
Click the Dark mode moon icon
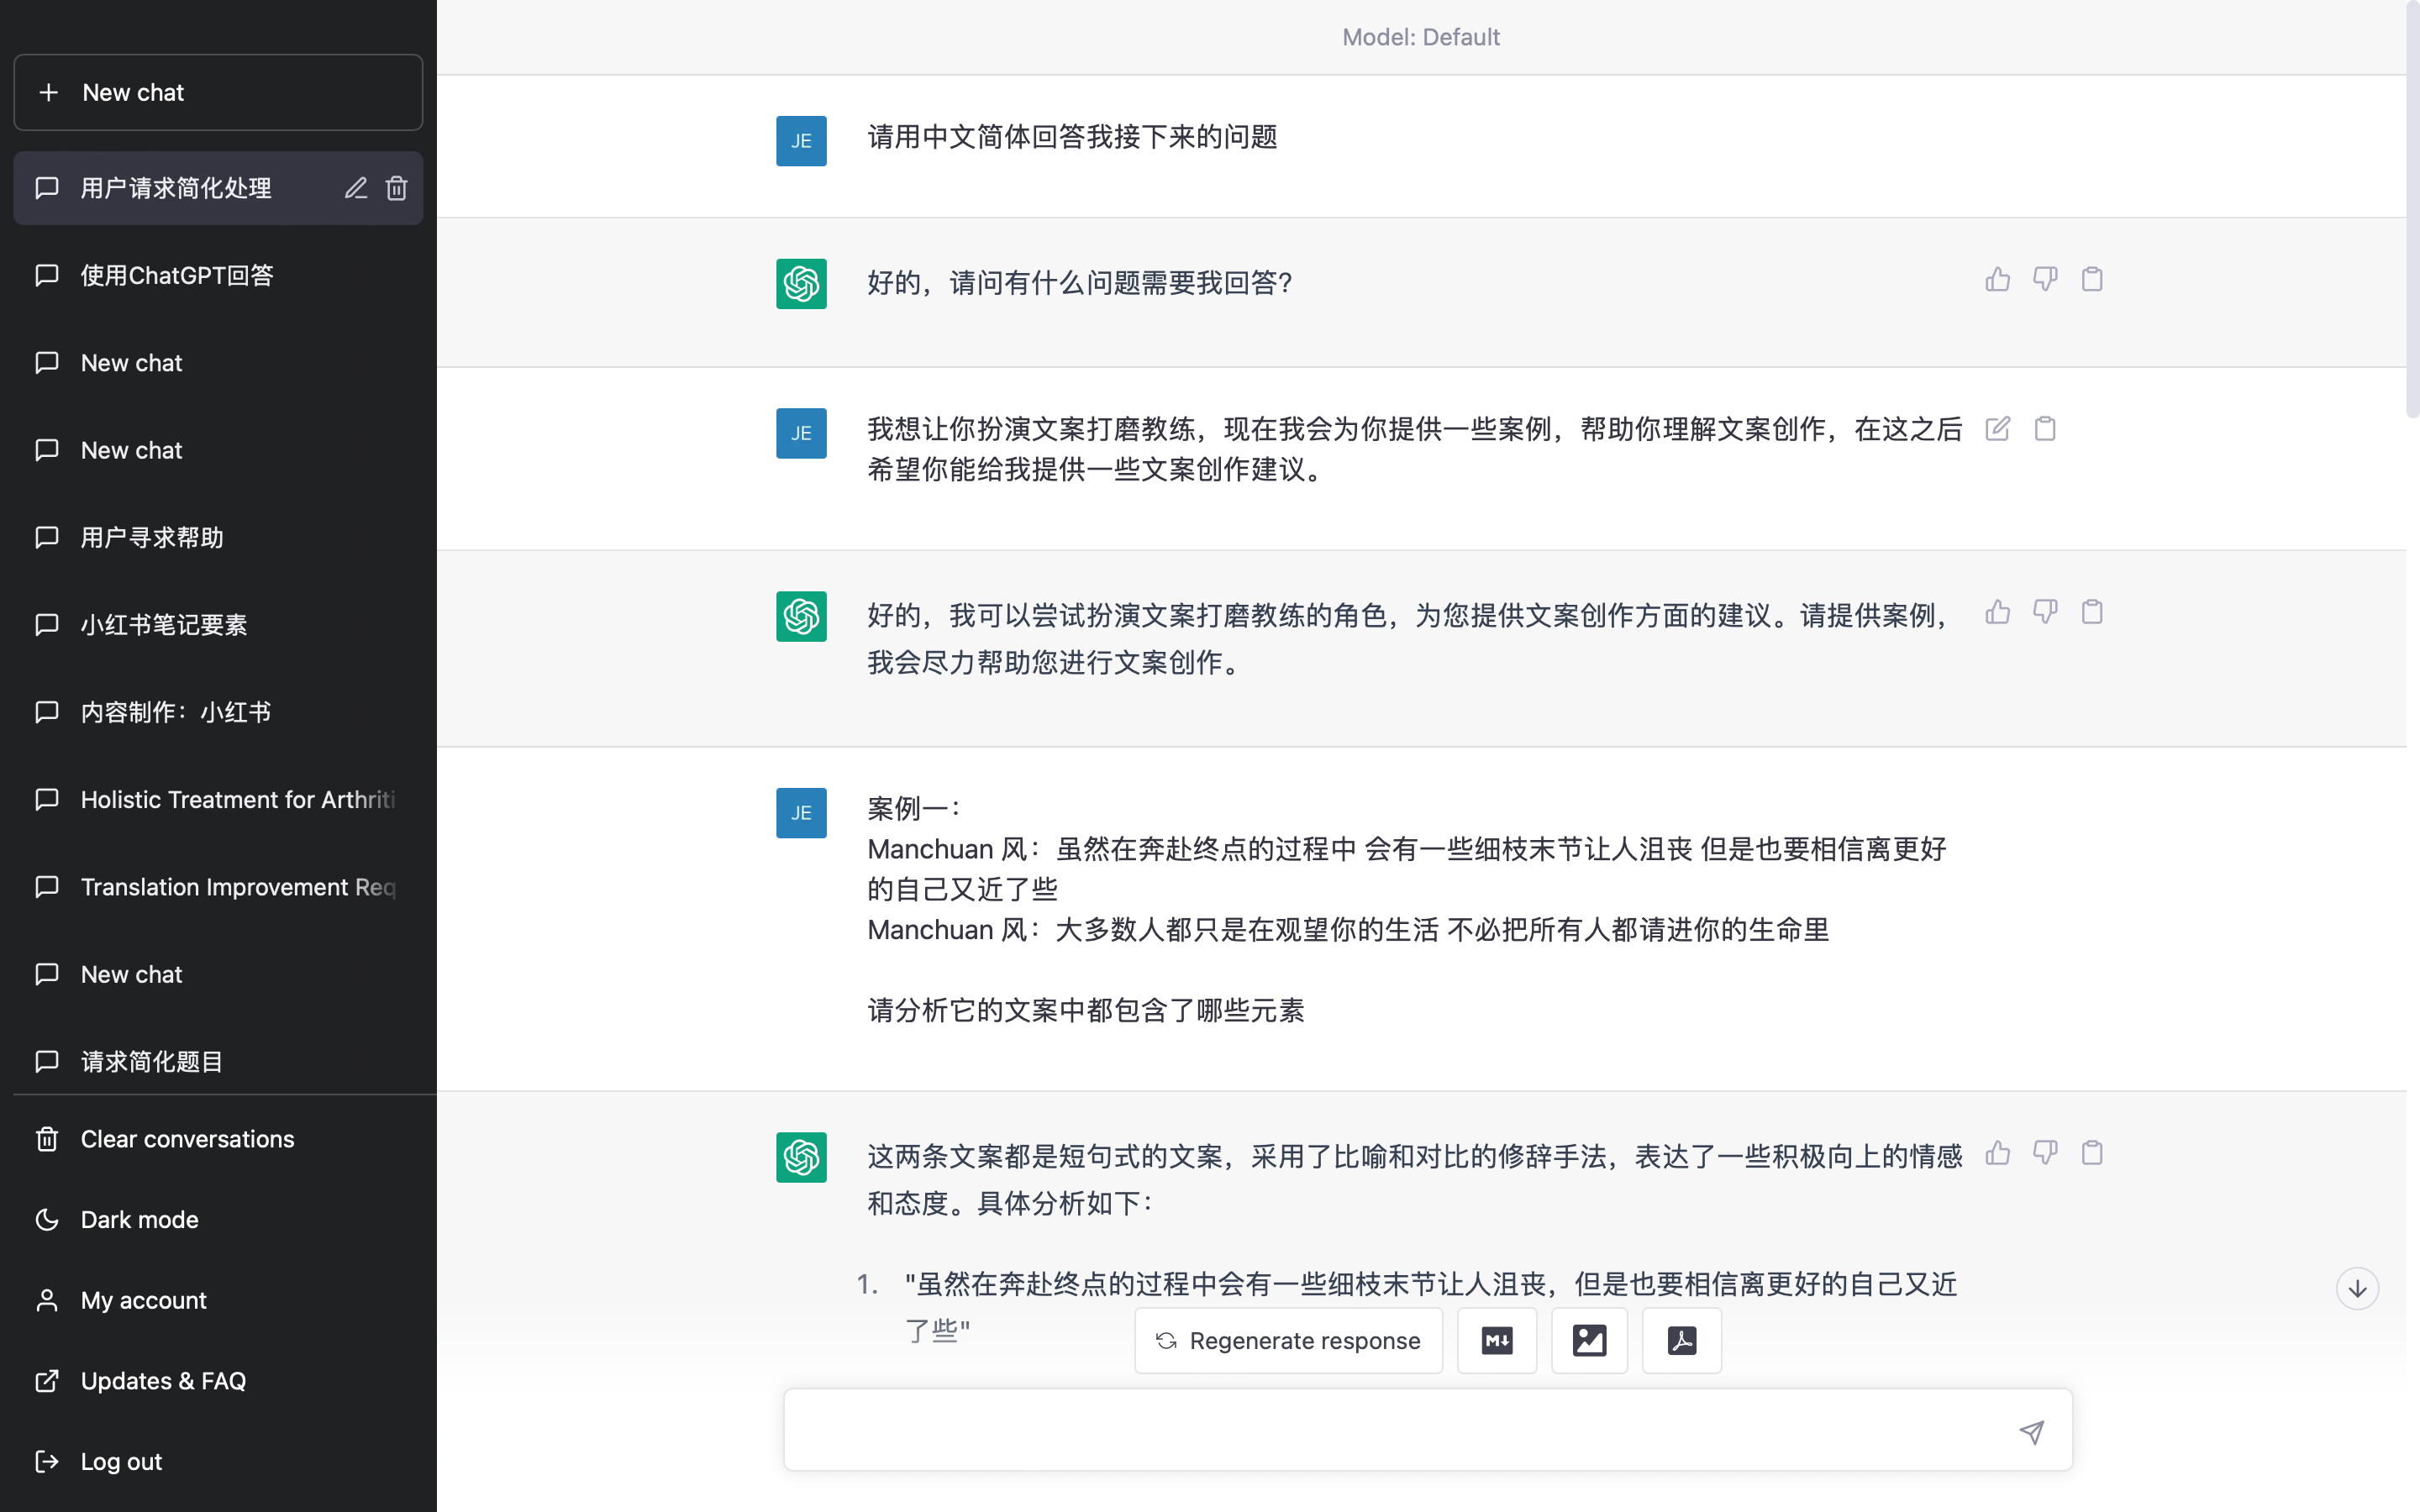[x=47, y=1219]
